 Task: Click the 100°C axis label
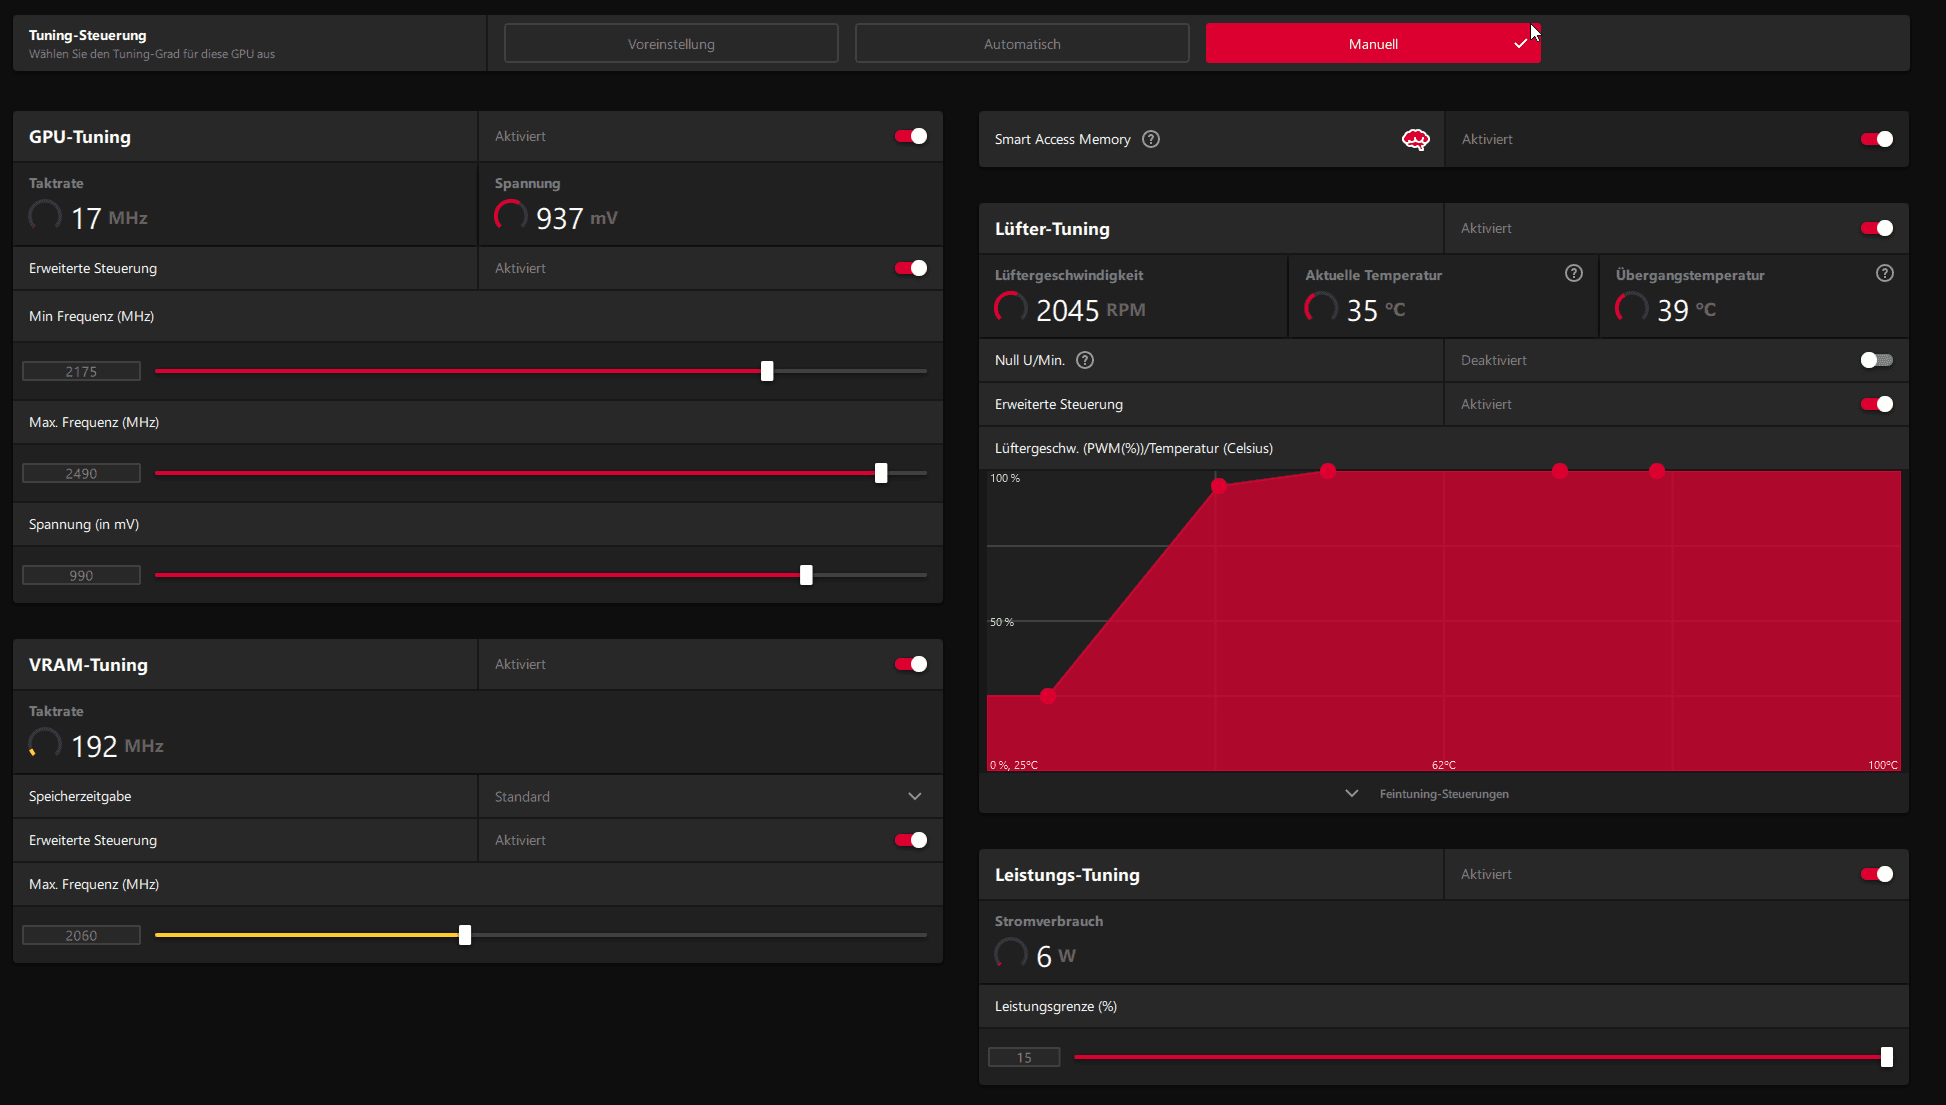click(1883, 765)
